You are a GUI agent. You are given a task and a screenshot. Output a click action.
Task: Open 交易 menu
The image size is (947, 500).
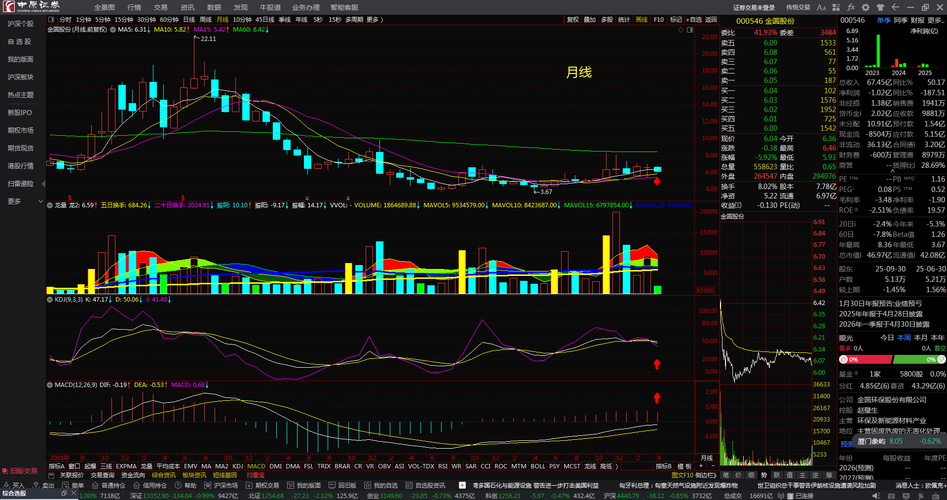pyautogui.click(x=161, y=7)
